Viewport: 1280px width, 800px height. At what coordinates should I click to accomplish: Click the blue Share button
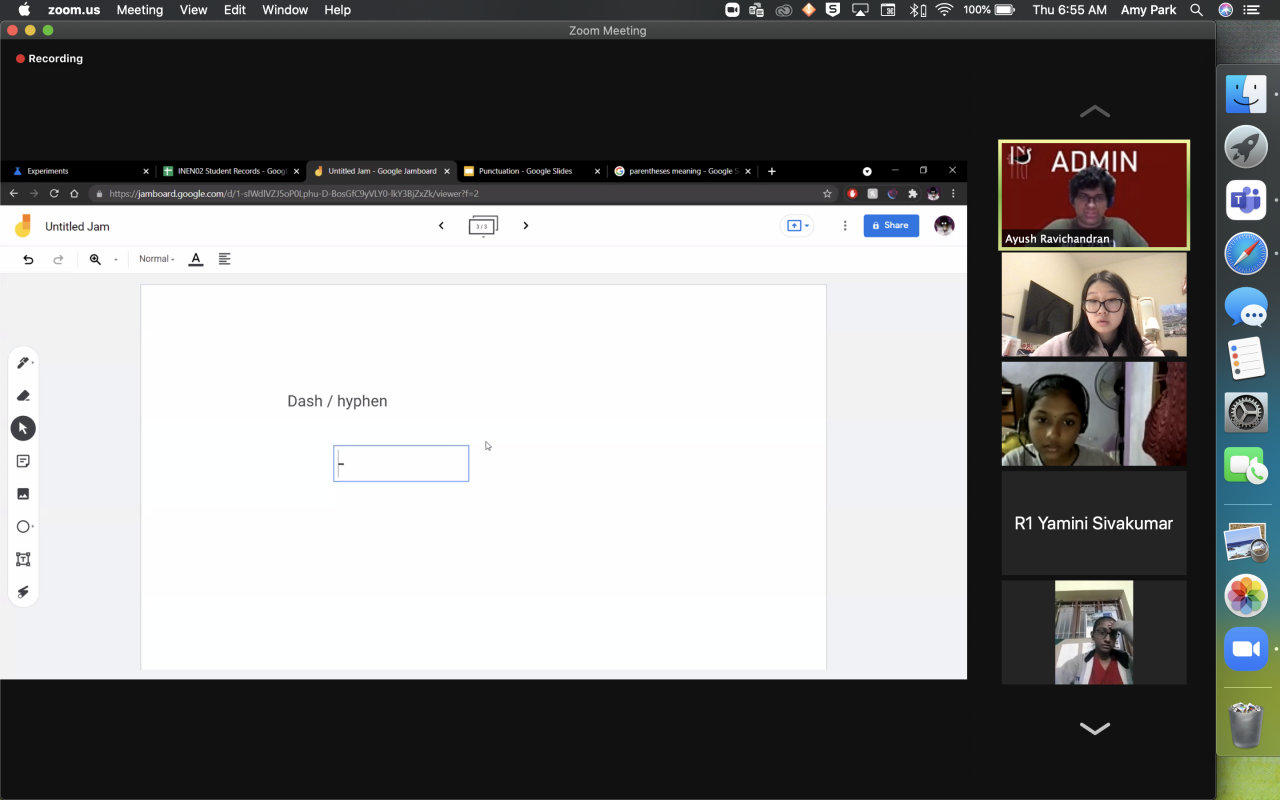(x=891, y=226)
